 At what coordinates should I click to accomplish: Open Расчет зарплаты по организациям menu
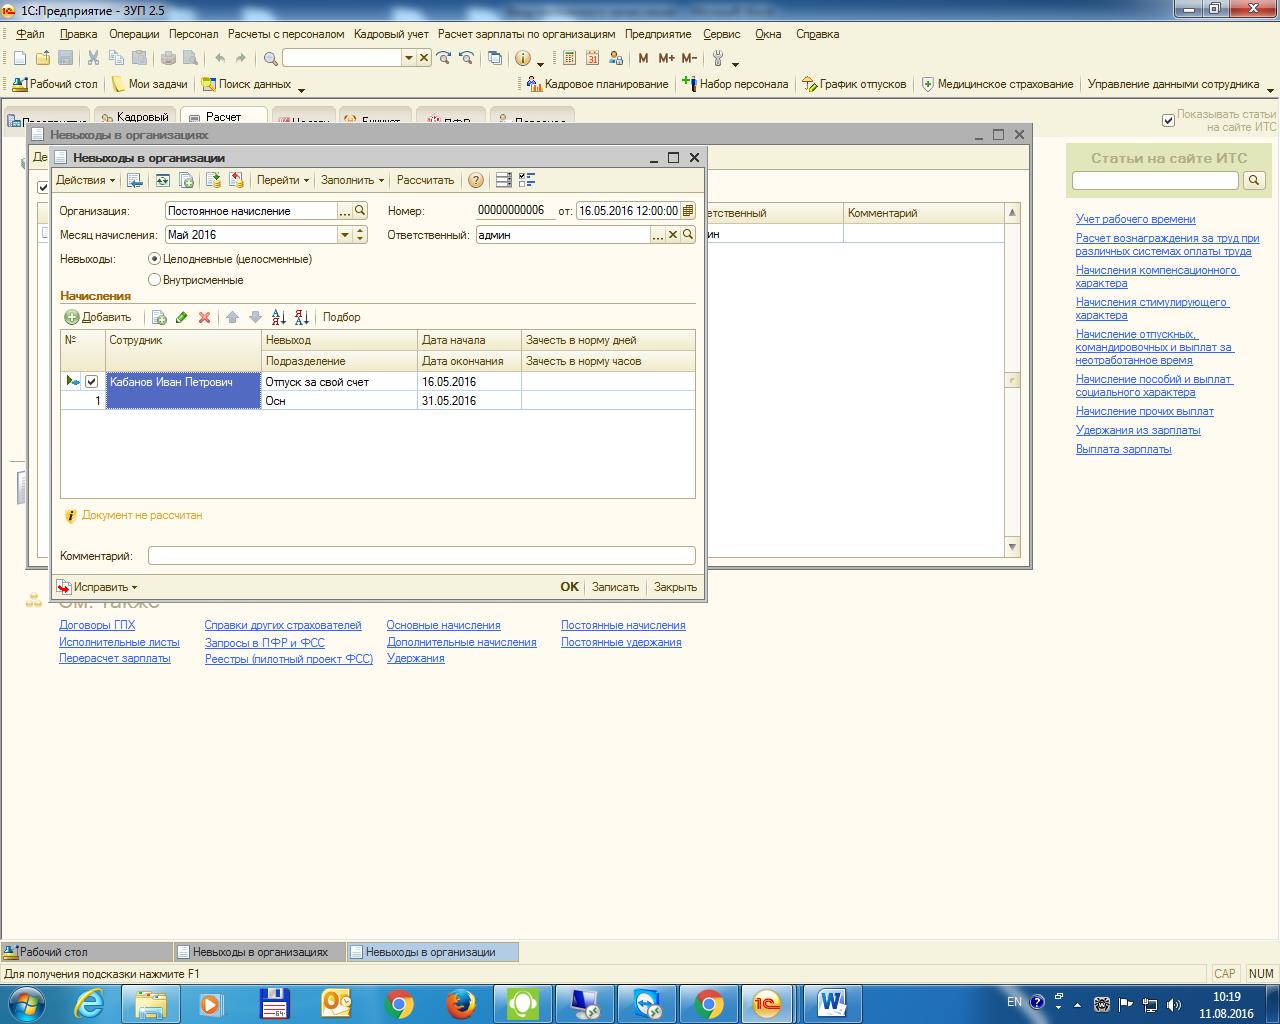click(527, 34)
